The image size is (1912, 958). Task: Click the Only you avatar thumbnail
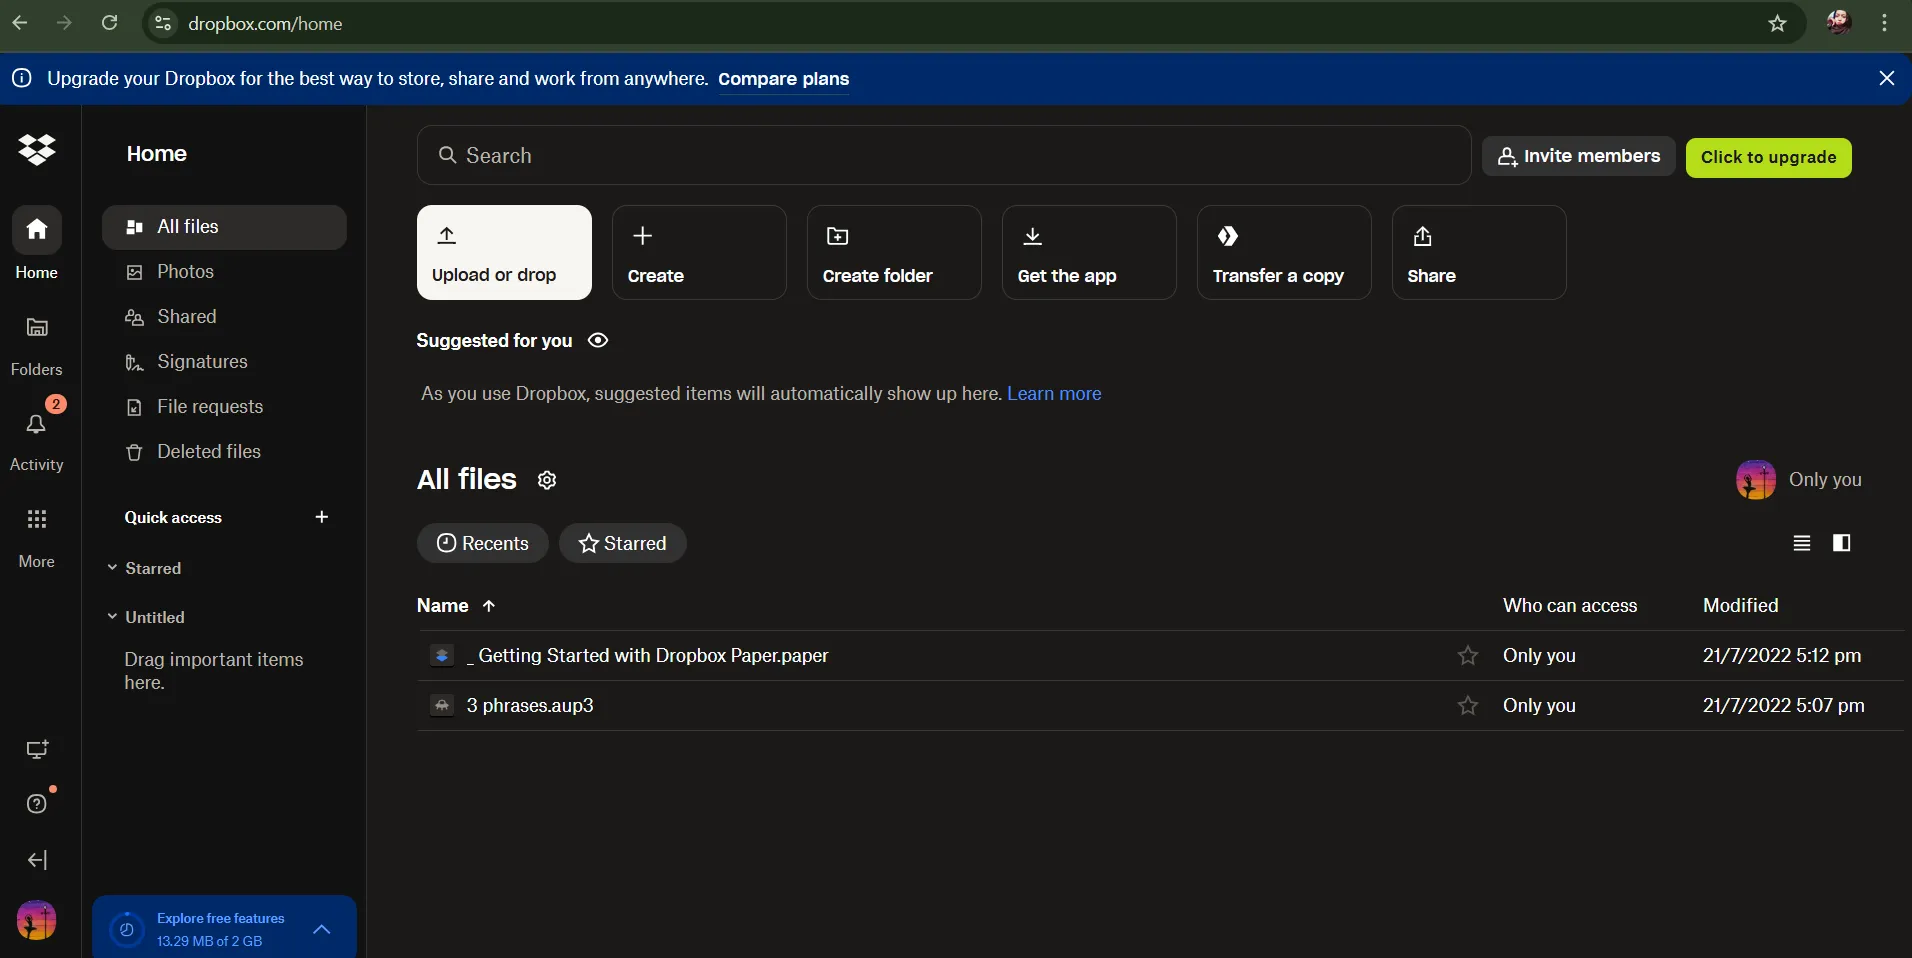coord(1756,480)
